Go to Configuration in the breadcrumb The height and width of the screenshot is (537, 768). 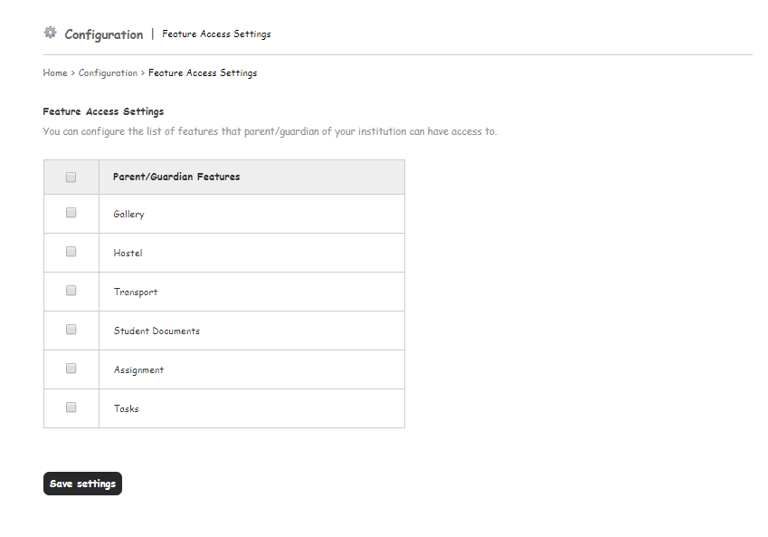pos(108,73)
